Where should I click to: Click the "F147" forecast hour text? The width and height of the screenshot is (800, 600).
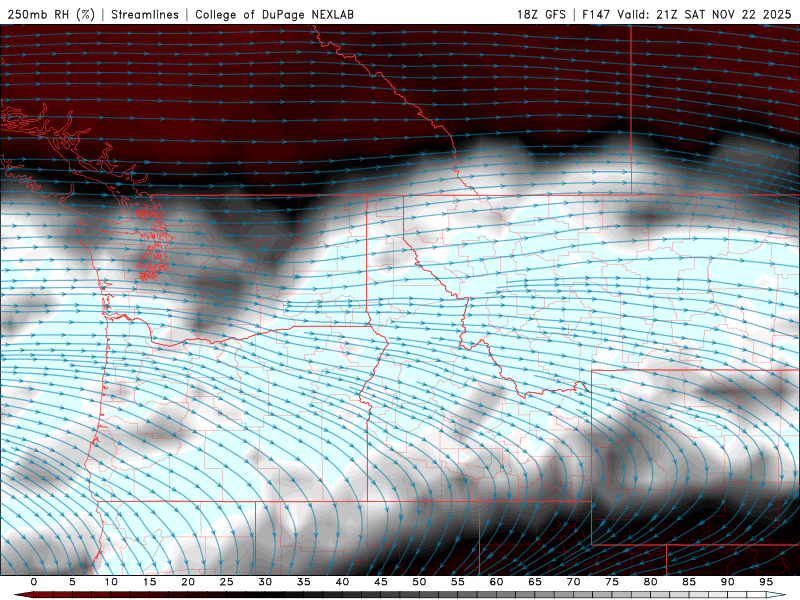click(x=597, y=14)
